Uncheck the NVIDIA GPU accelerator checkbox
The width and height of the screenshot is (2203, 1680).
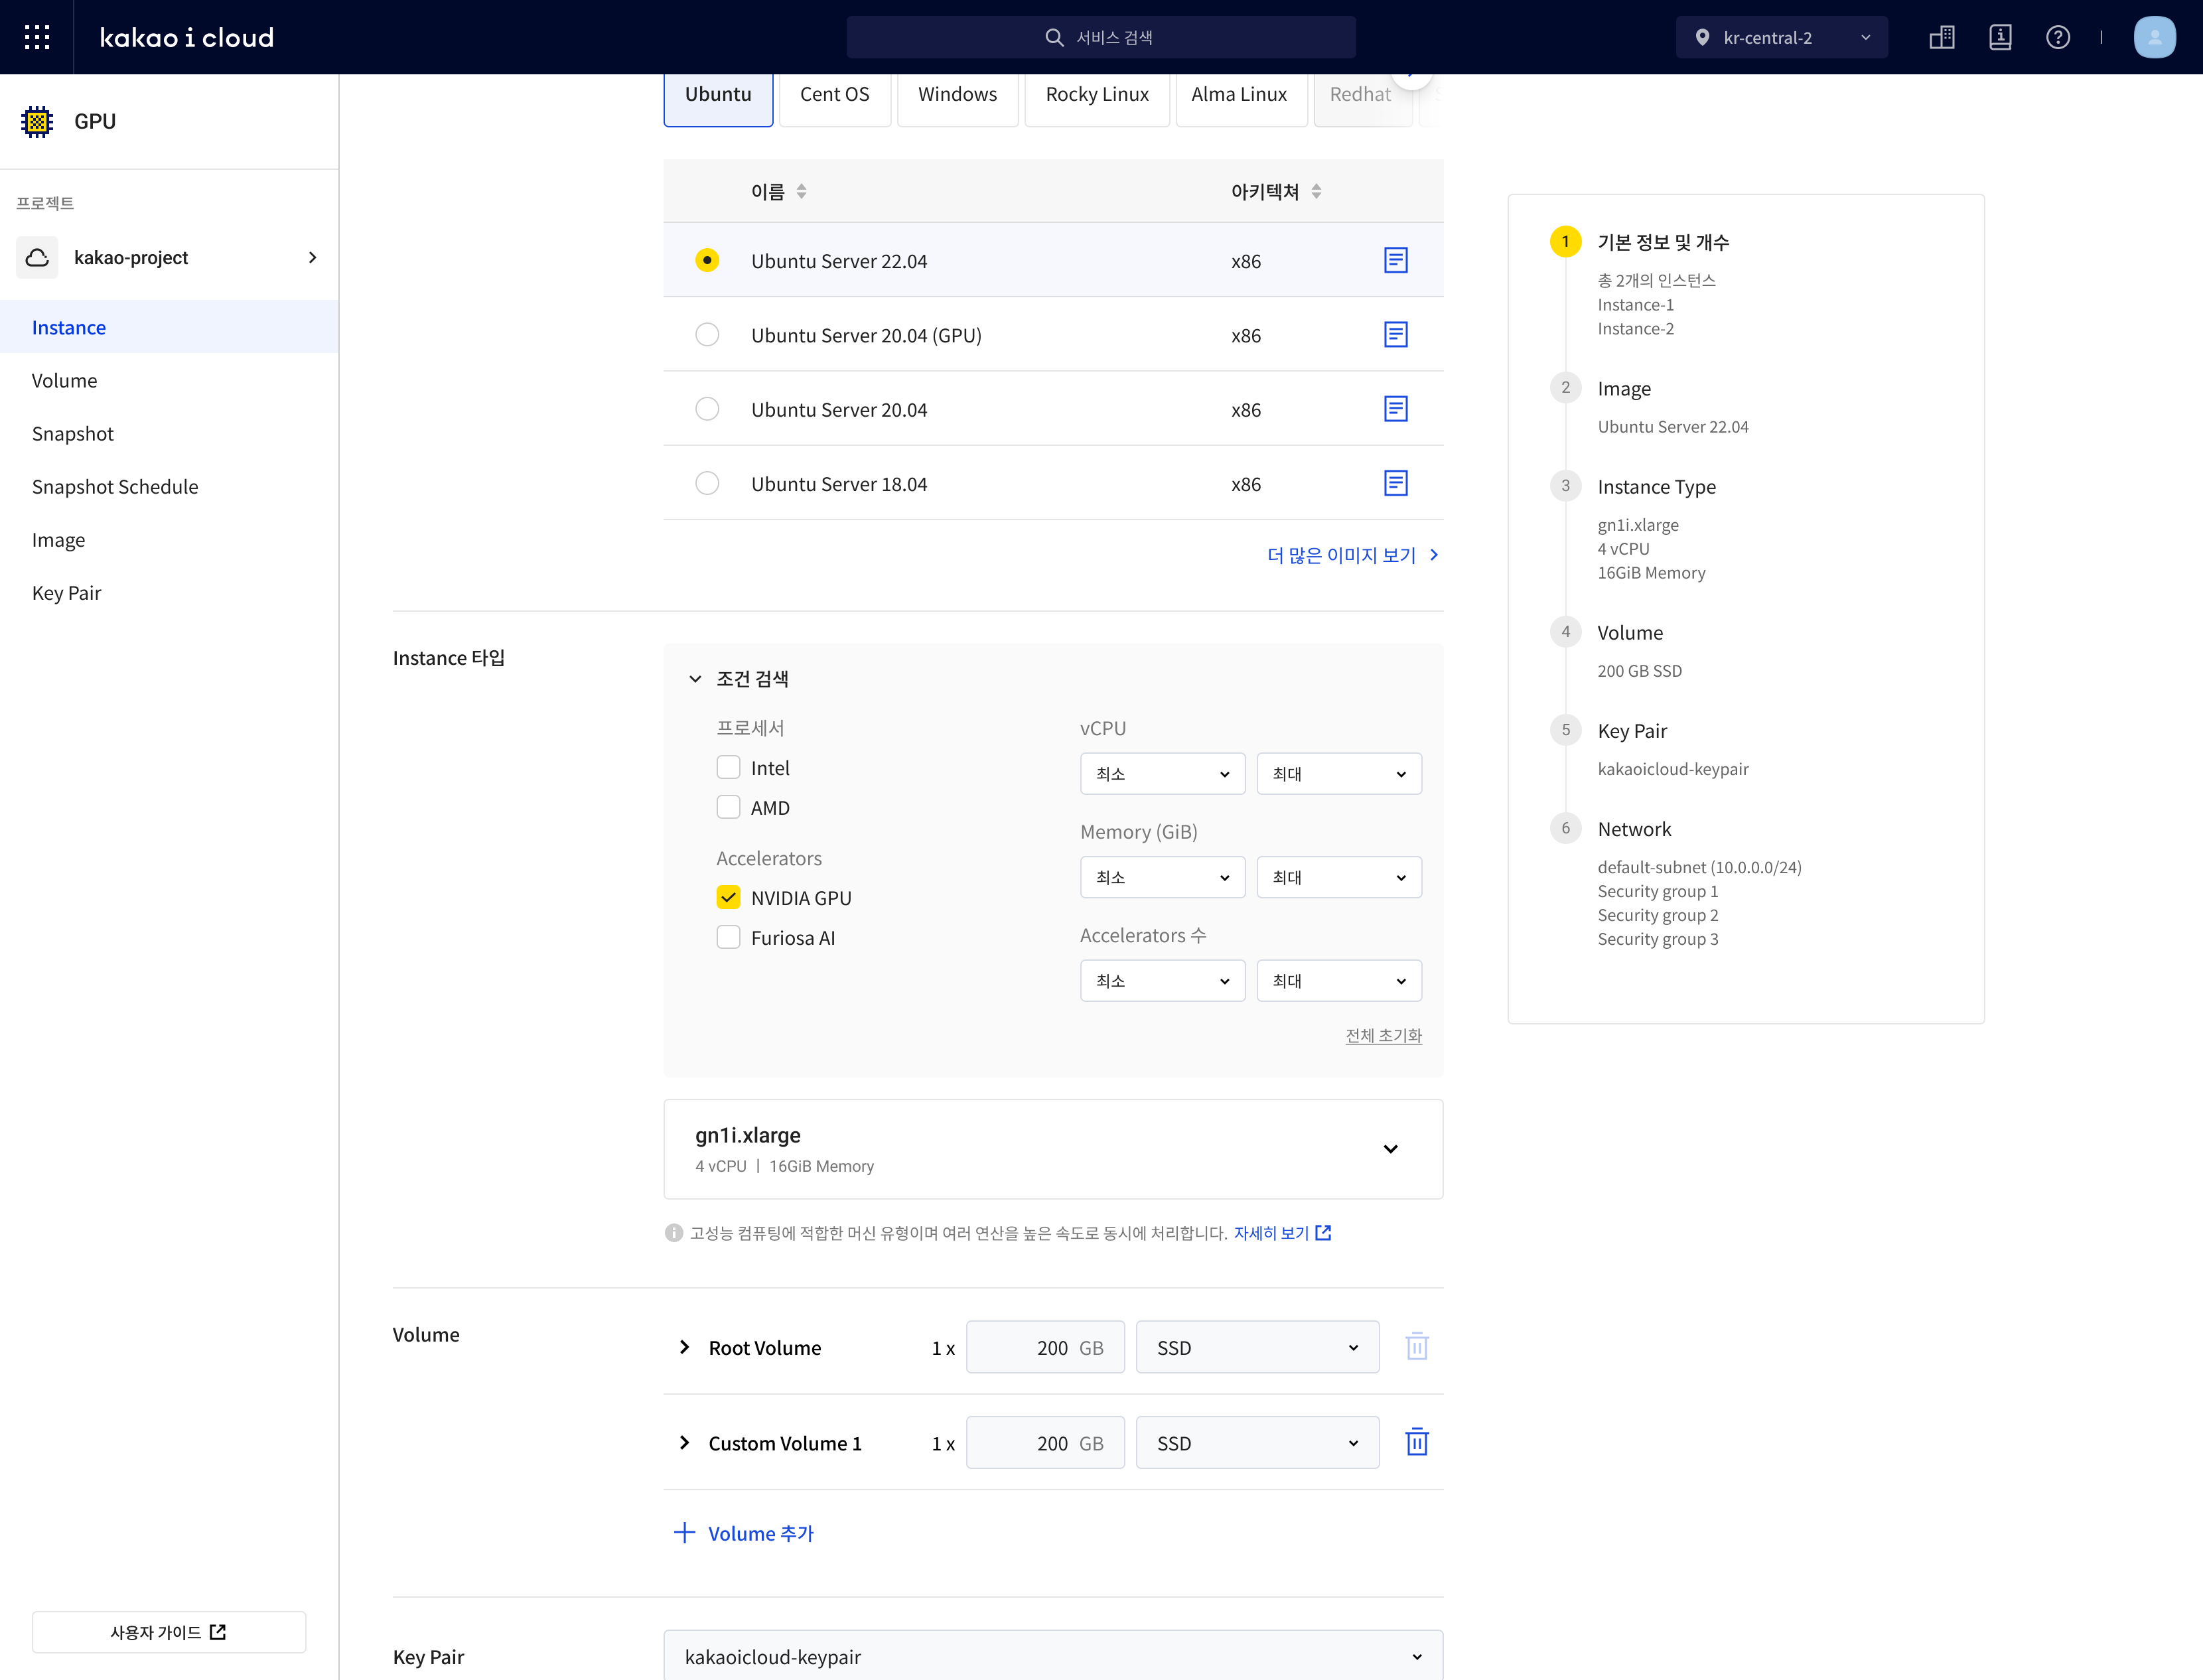coord(728,897)
